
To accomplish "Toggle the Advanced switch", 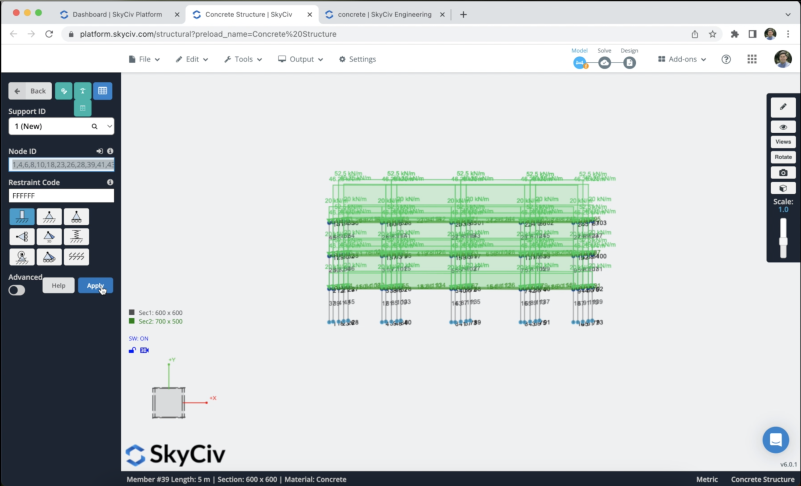I will pyautogui.click(x=16, y=290).
